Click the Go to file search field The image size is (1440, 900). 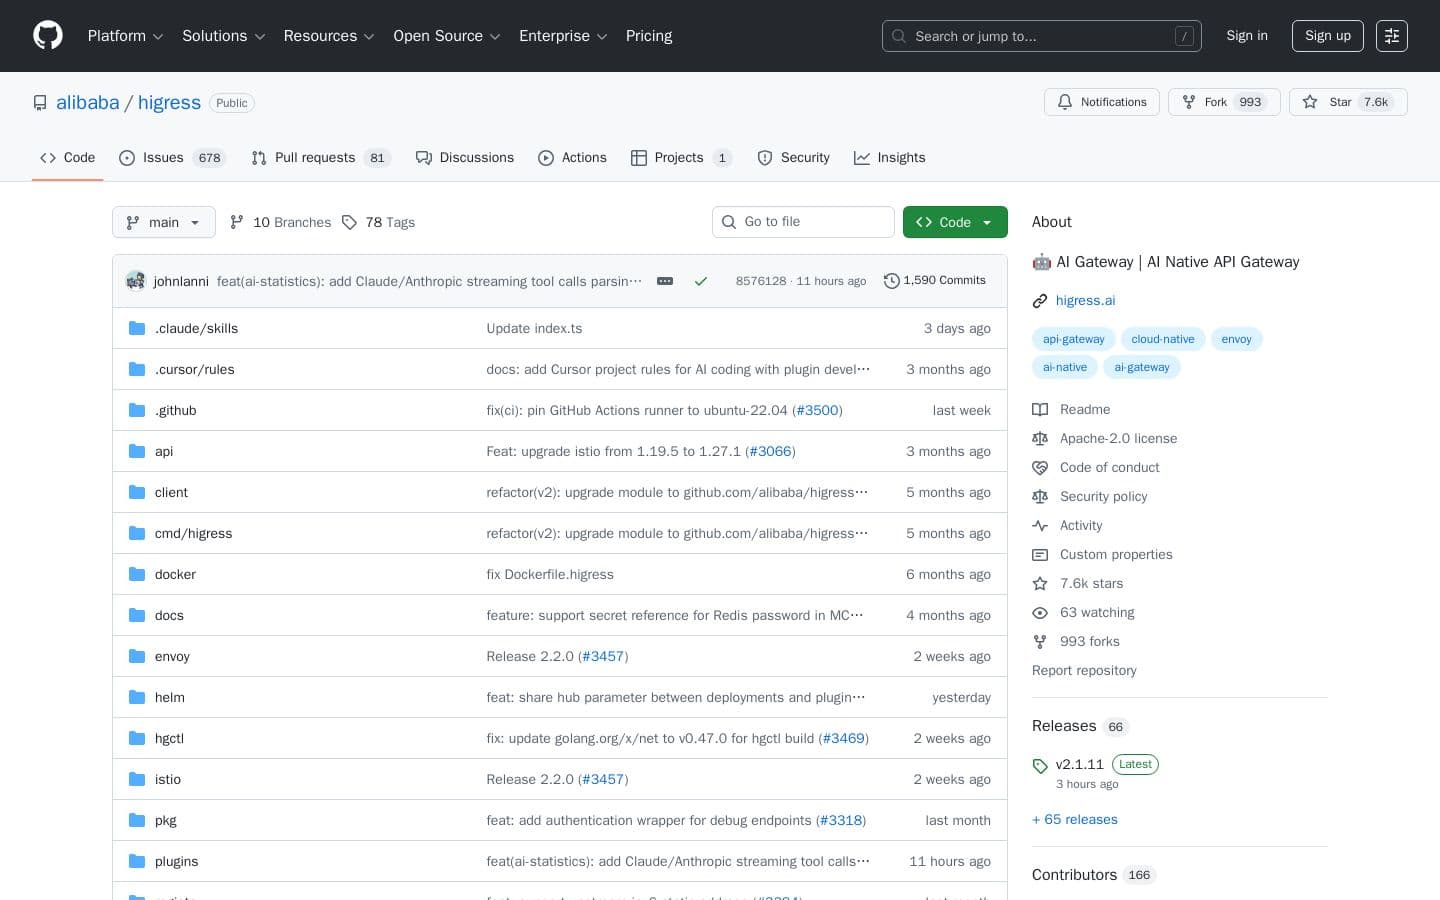[x=803, y=221]
